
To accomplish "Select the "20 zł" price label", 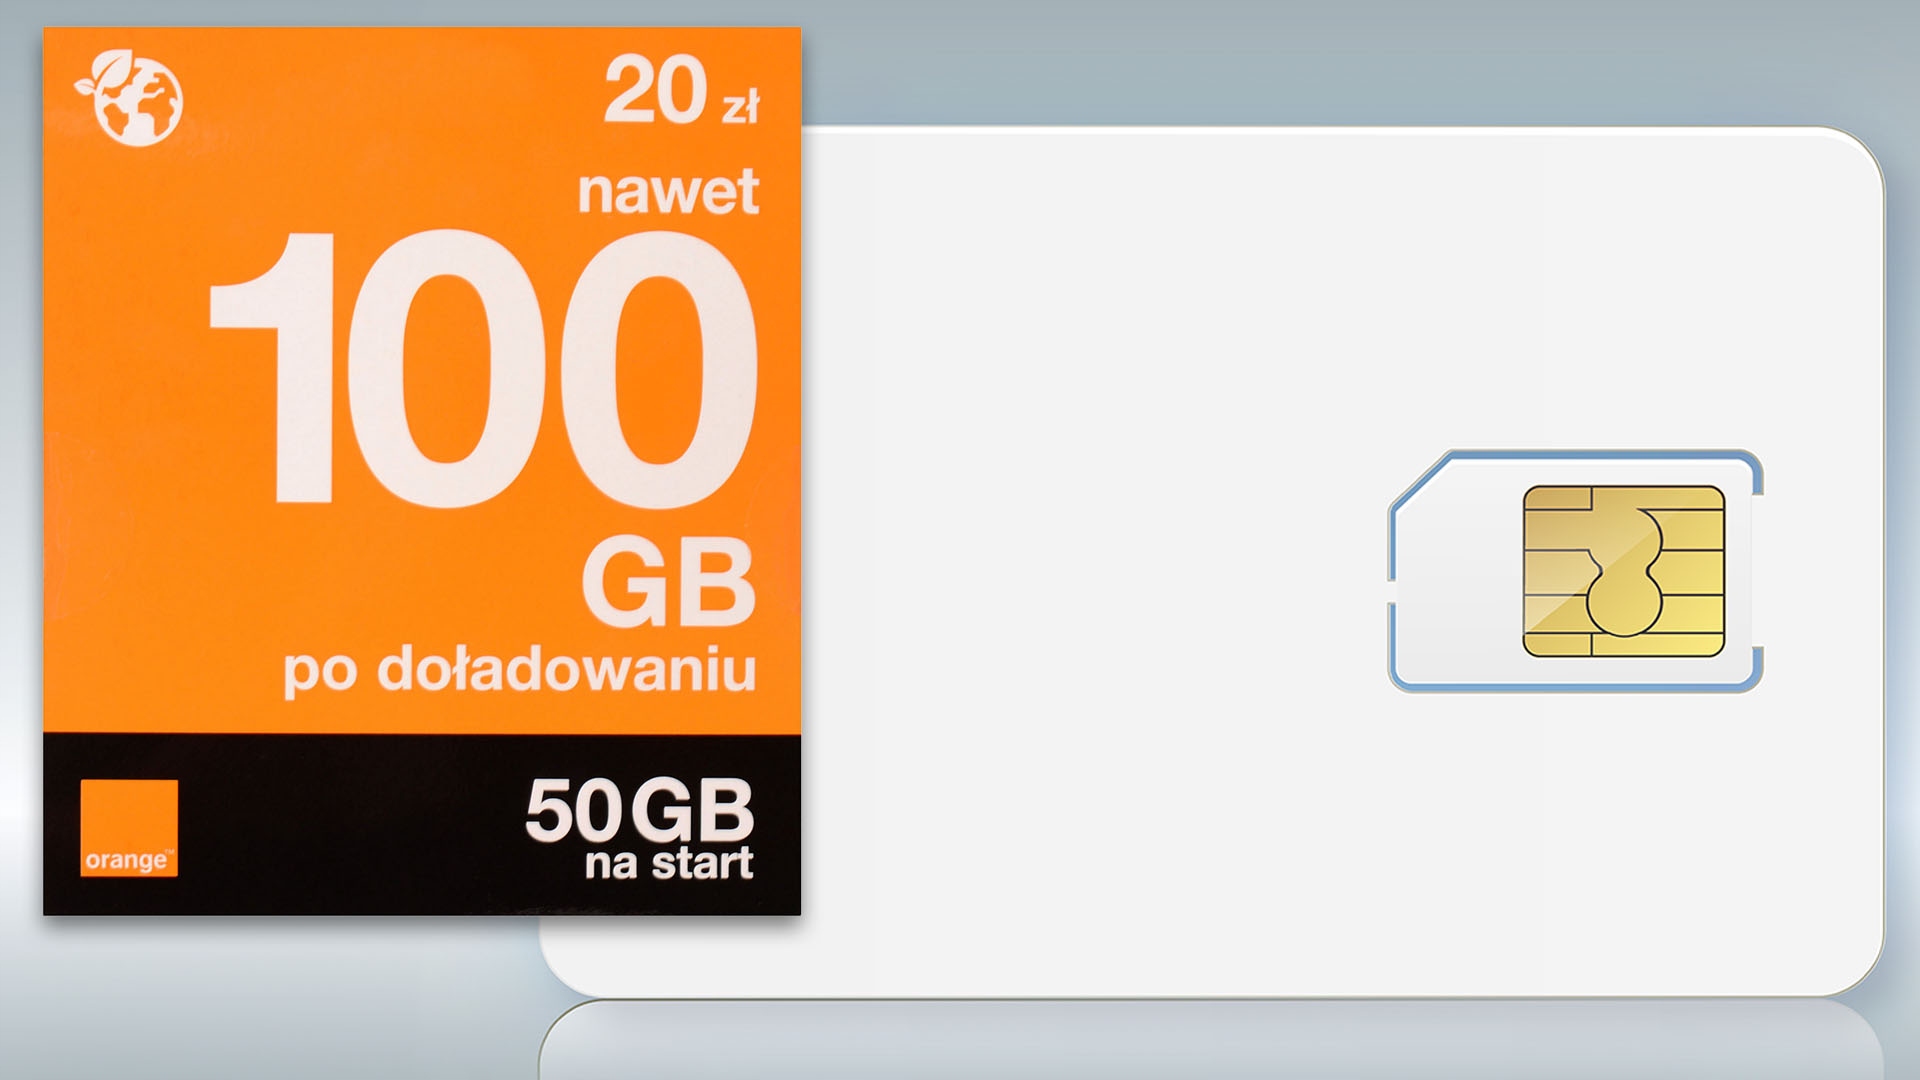I will 682,90.
